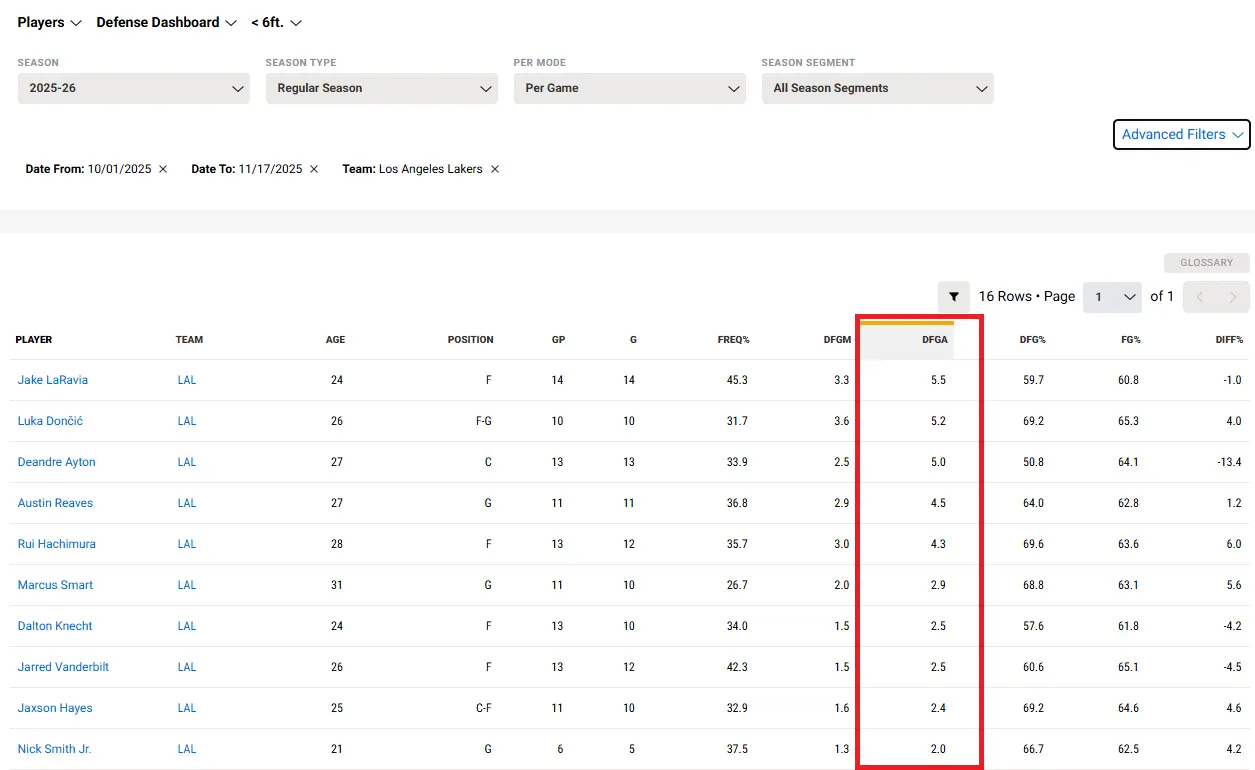Screen dimensions: 1255x770
Task: Remove the Date From filter chip
Action: [163, 169]
